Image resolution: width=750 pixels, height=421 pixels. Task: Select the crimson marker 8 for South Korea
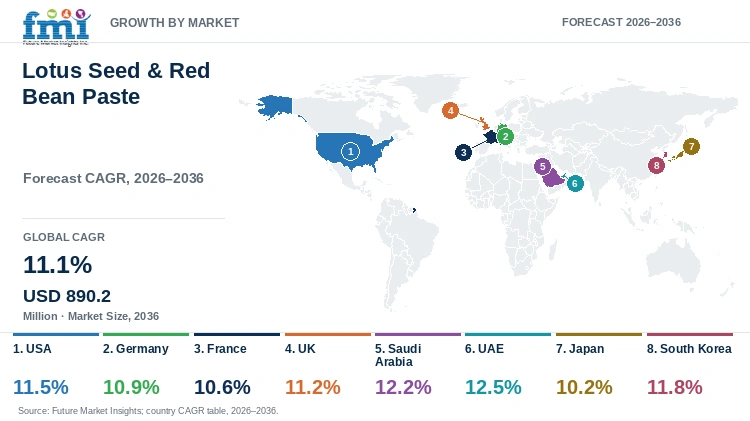656,166
